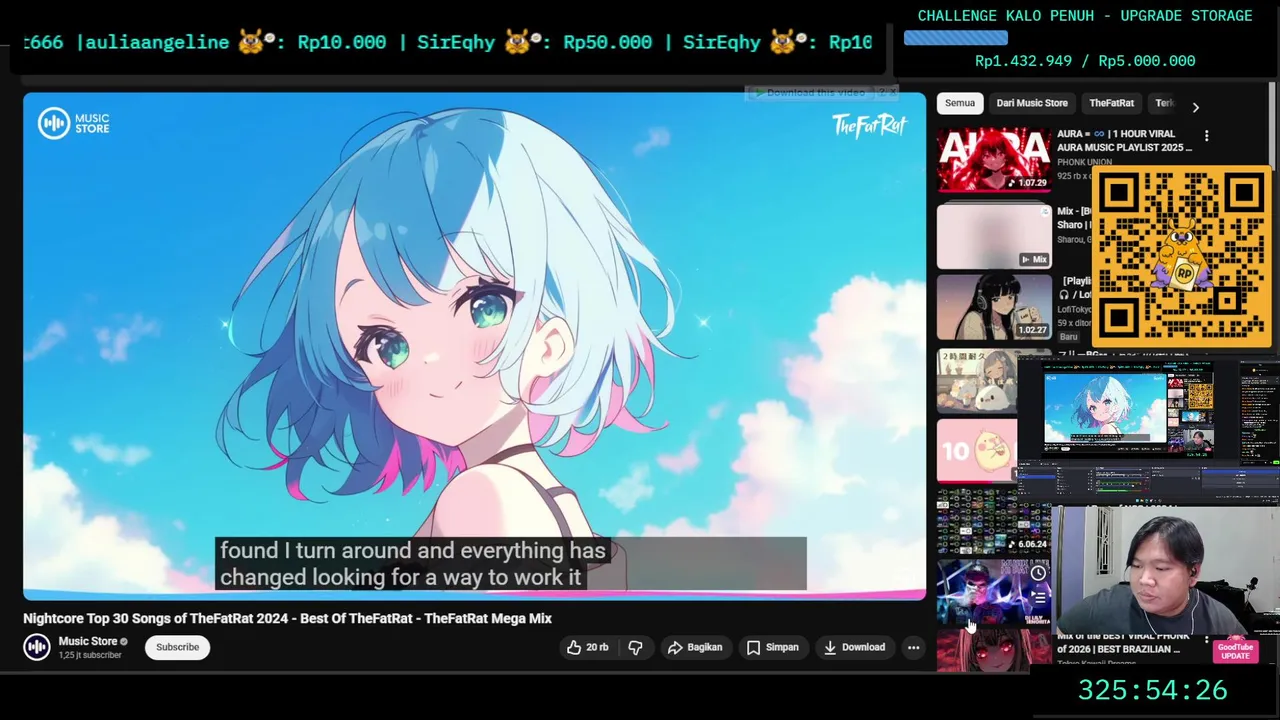Open the AURA MUSIC PLAYLIST 2025 title
The width and height of the screenshot is (1280, 720).
coord(1124,140)
